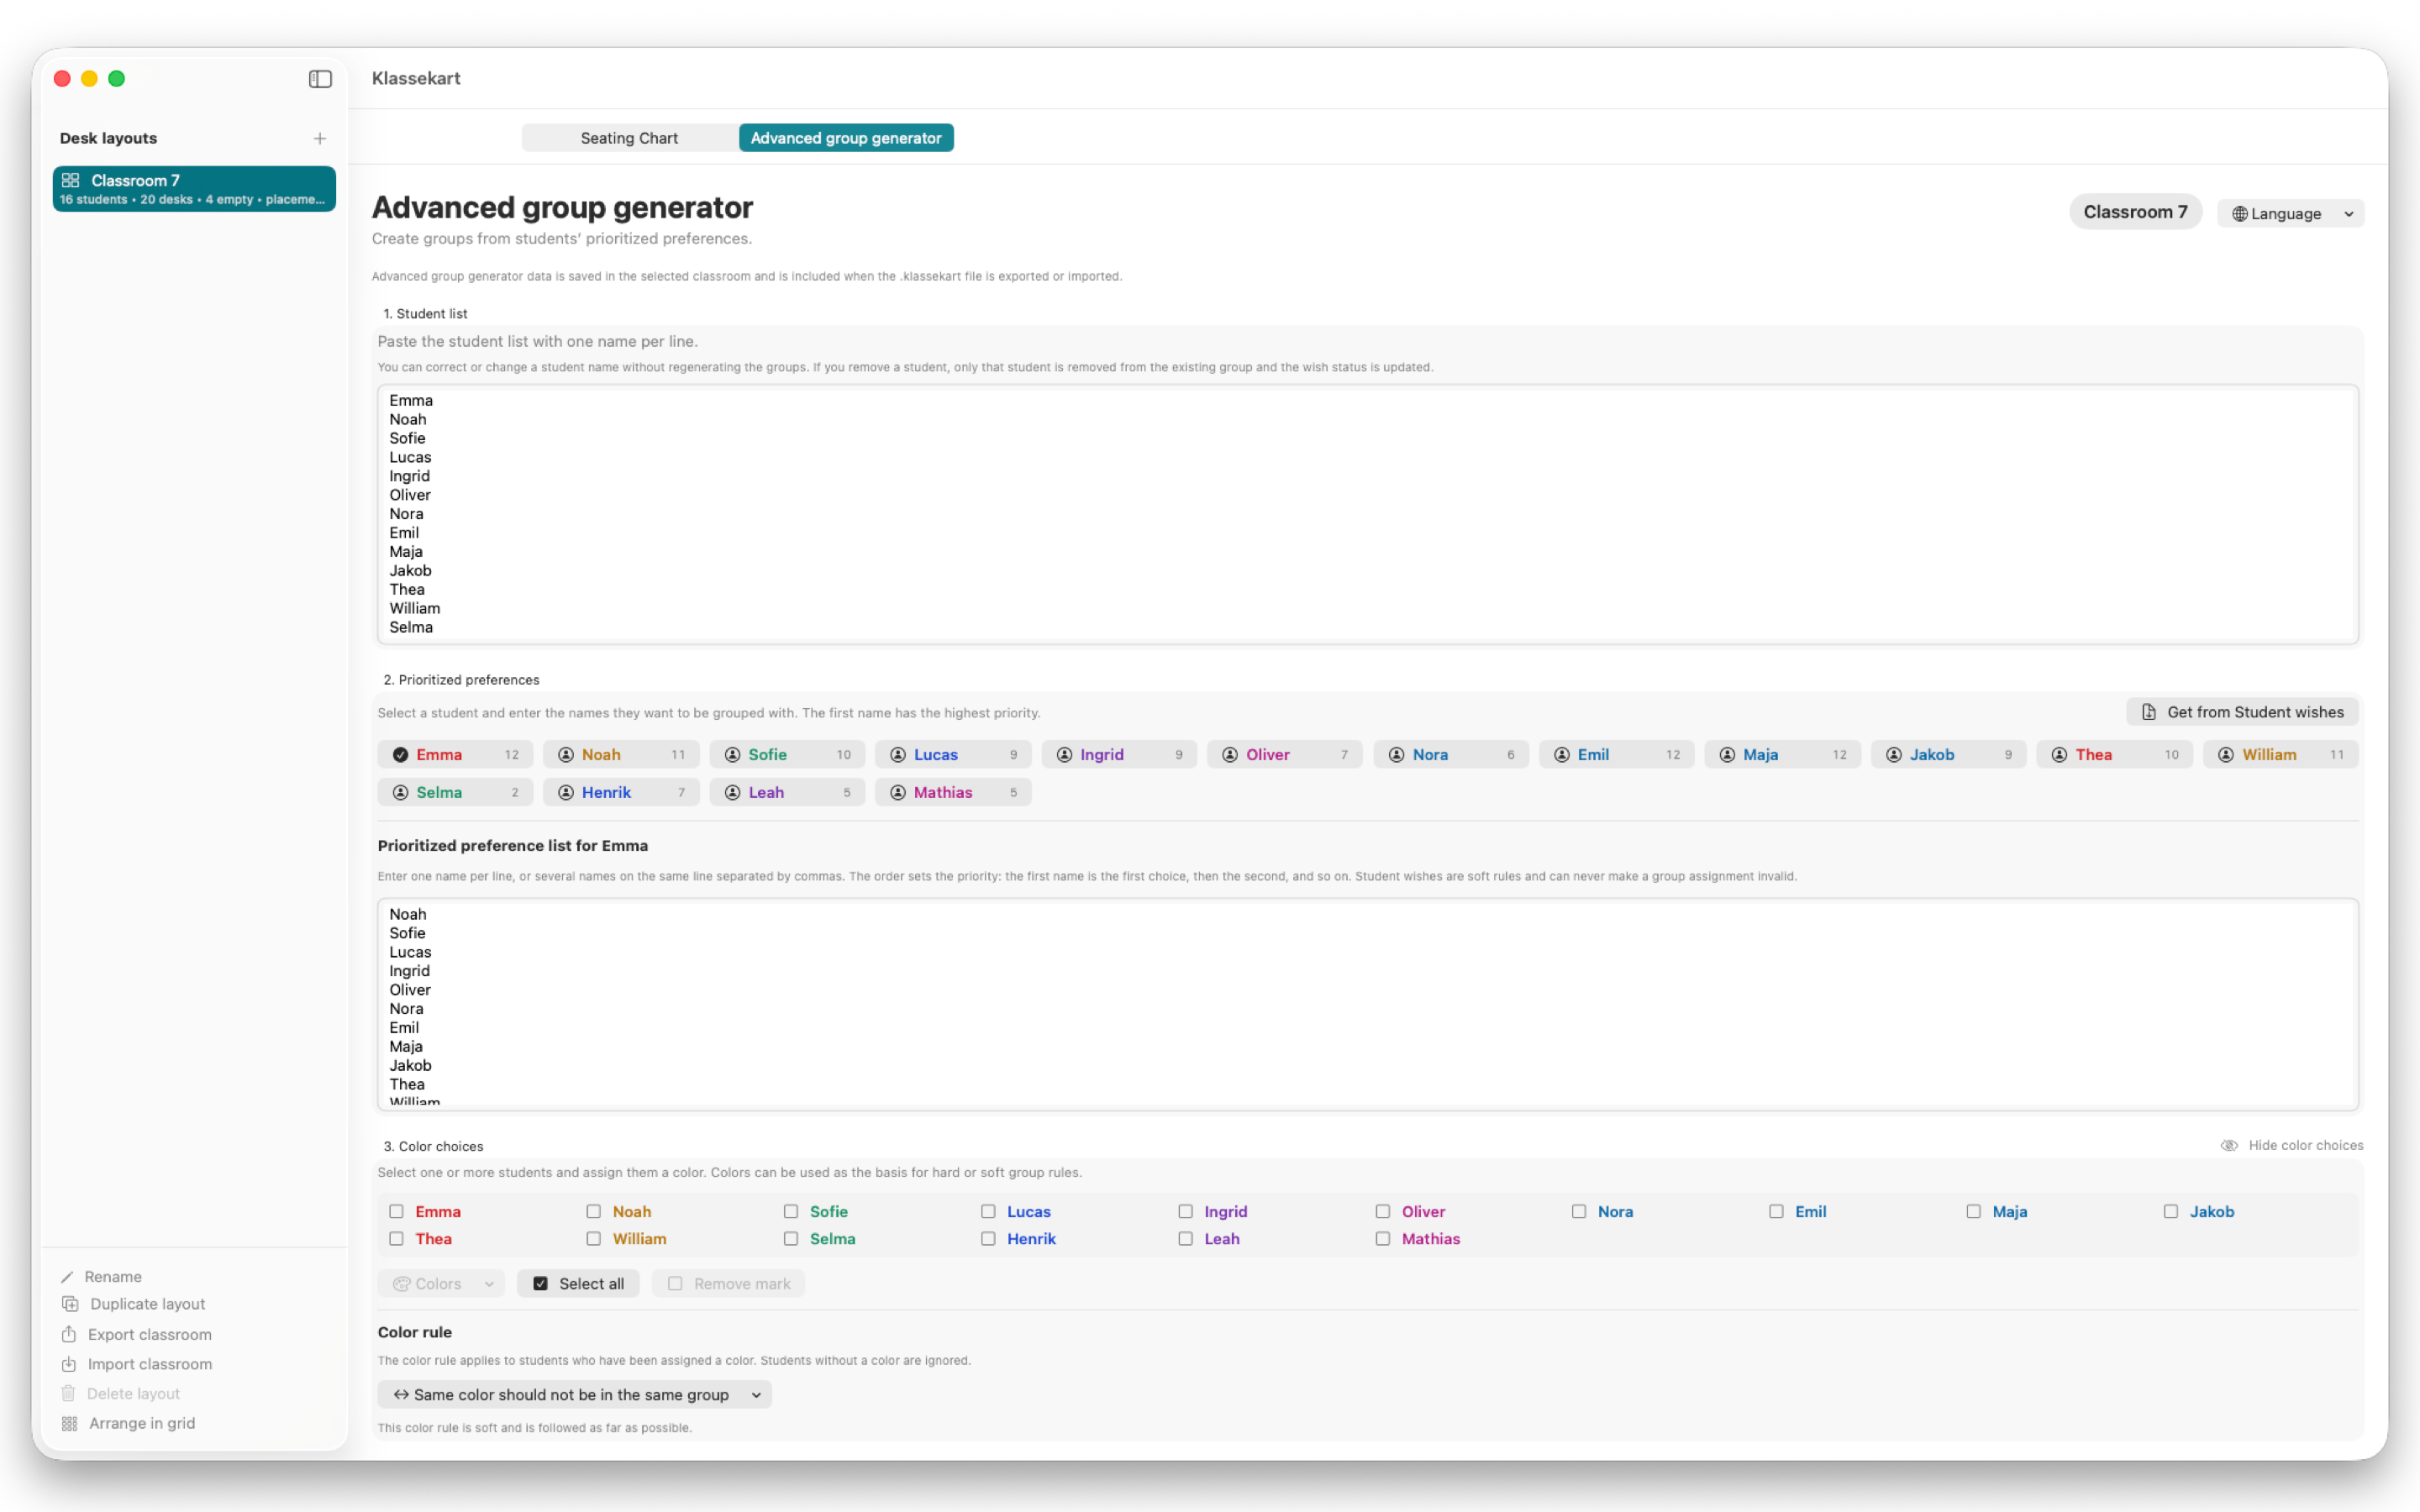Click the Delete layout trash icon
The image size is (2420, 1512).
coord(68,1394)
